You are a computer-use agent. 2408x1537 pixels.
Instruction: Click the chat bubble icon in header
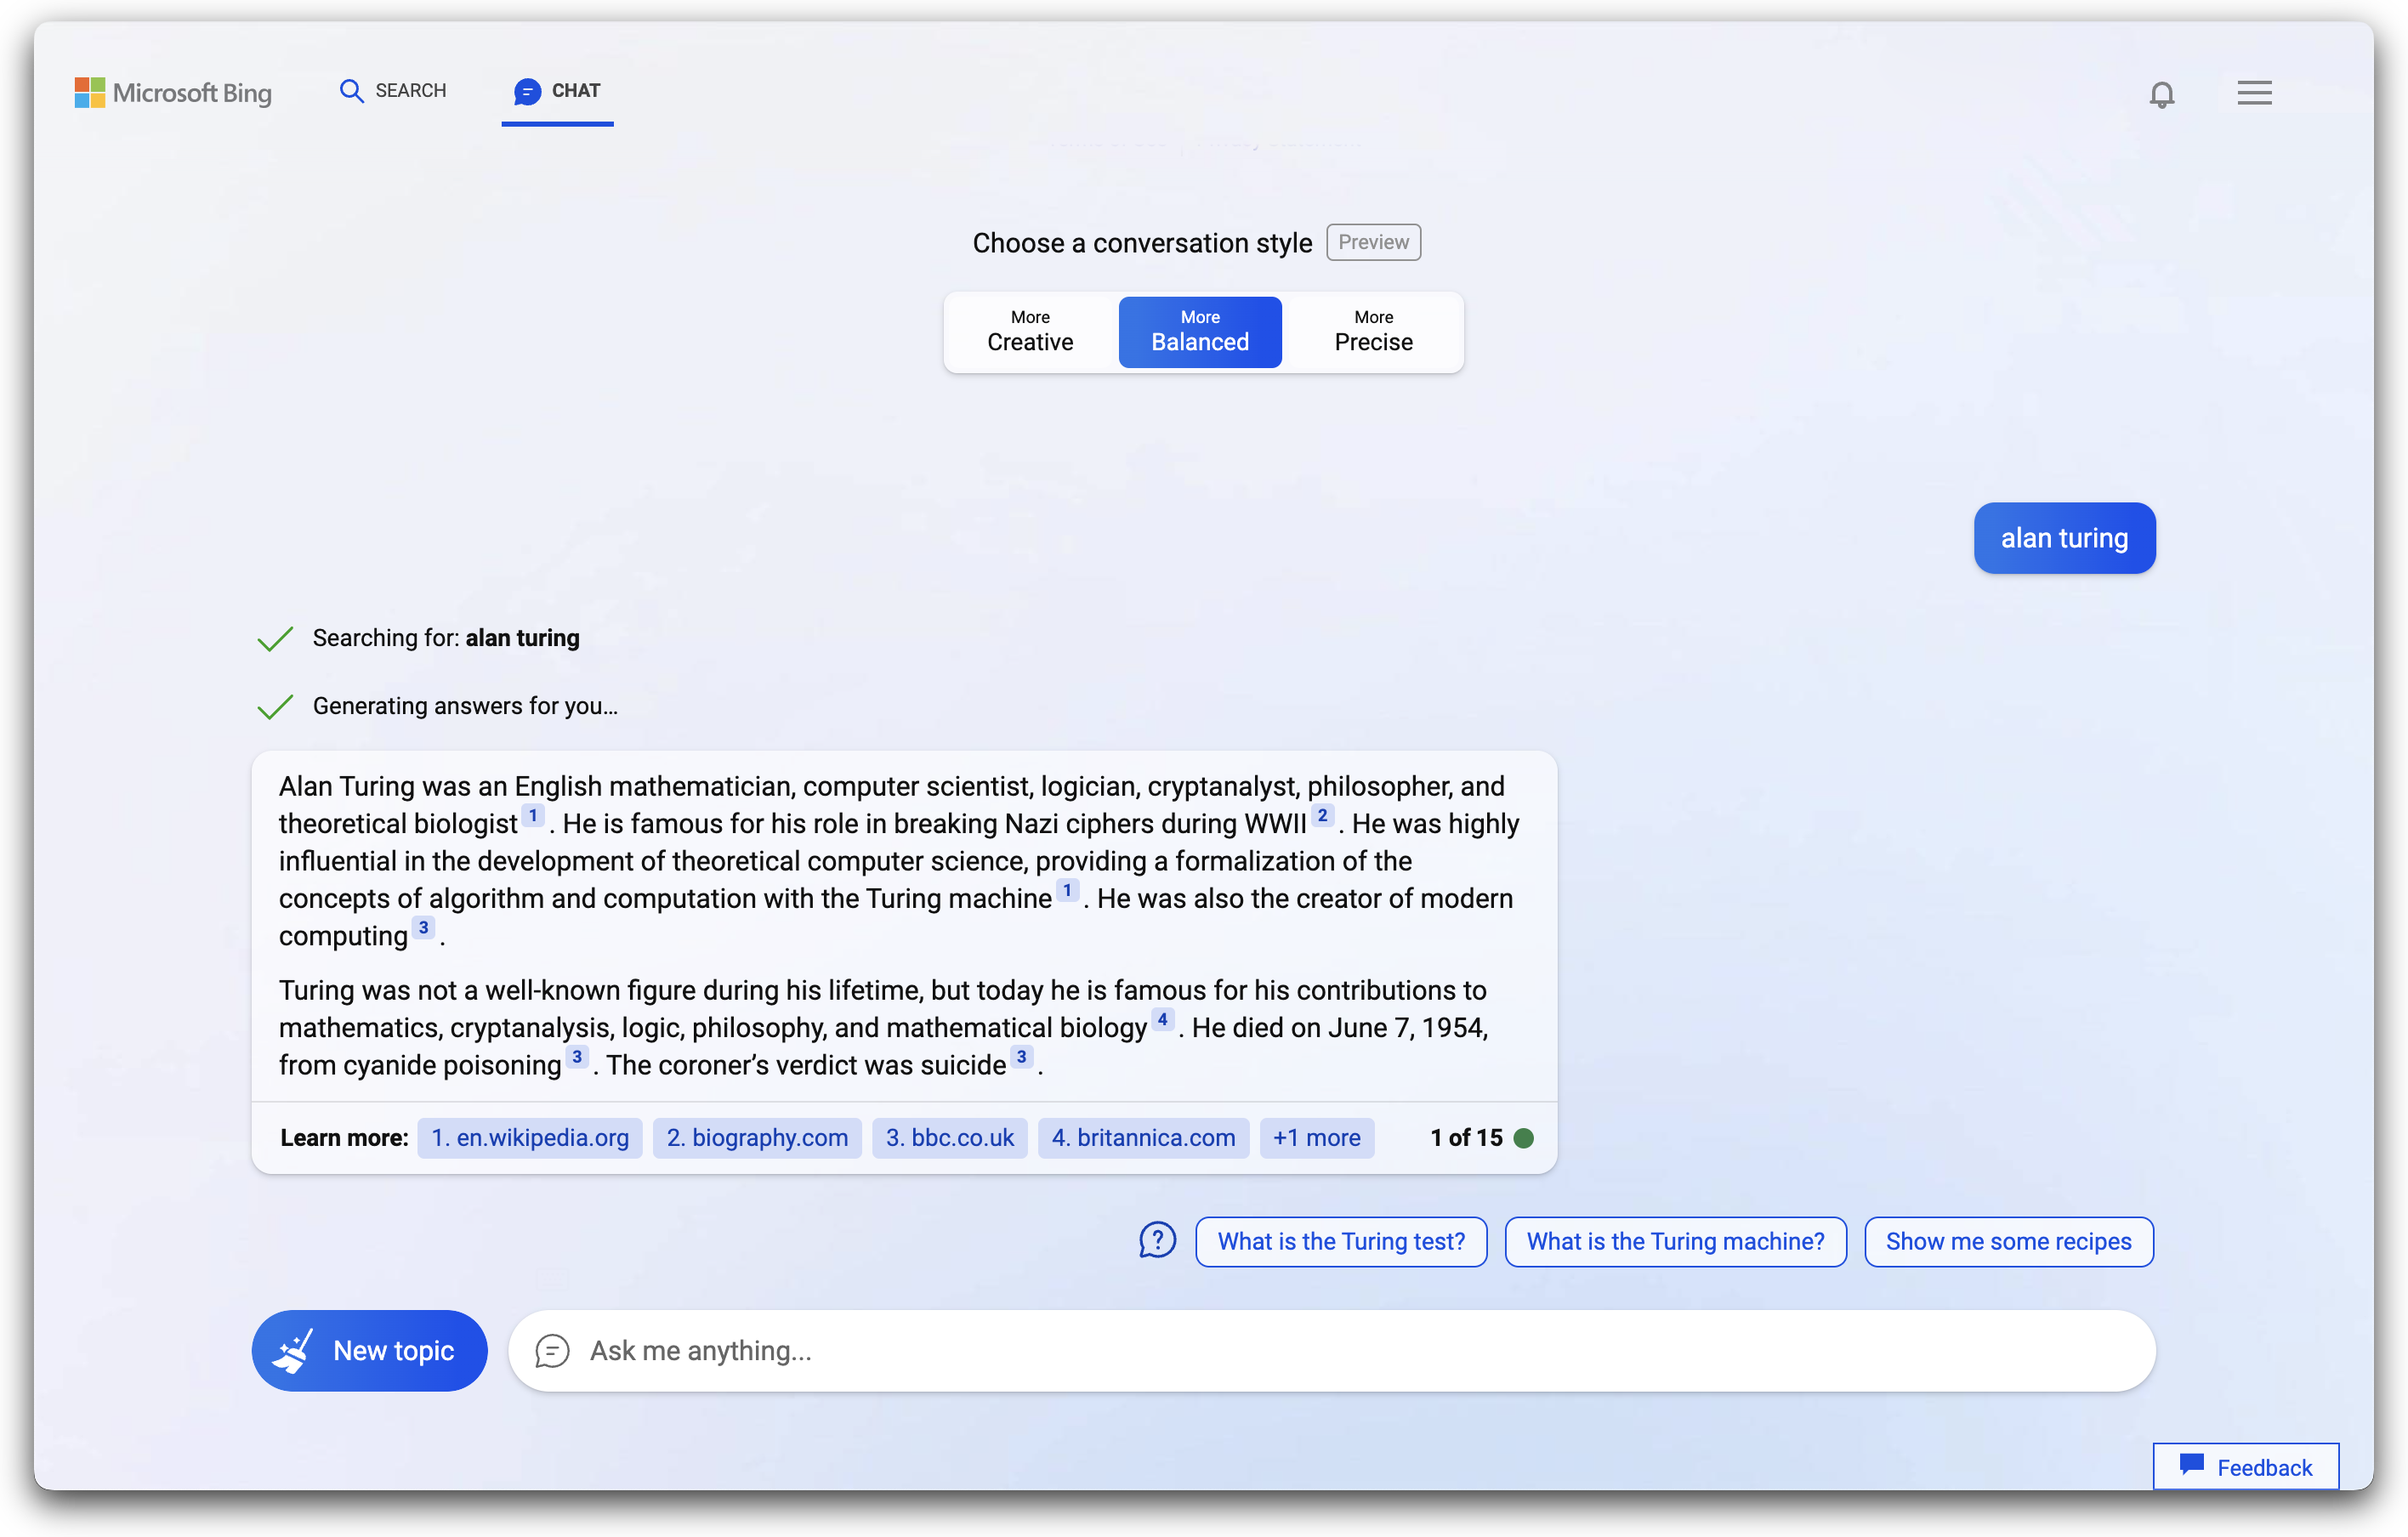tap(527, 92)
